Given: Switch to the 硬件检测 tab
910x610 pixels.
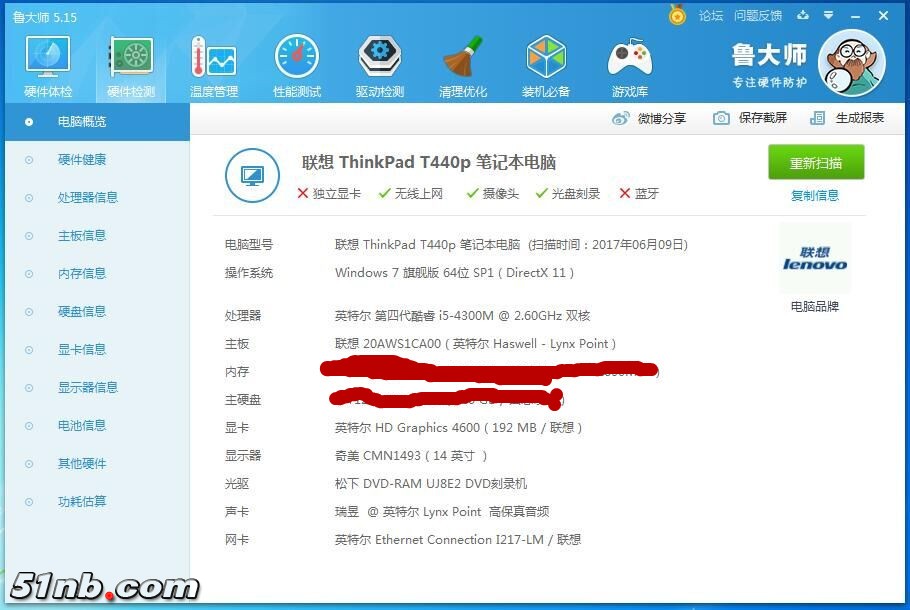Looking at the screenshot, I should point(130,63).
